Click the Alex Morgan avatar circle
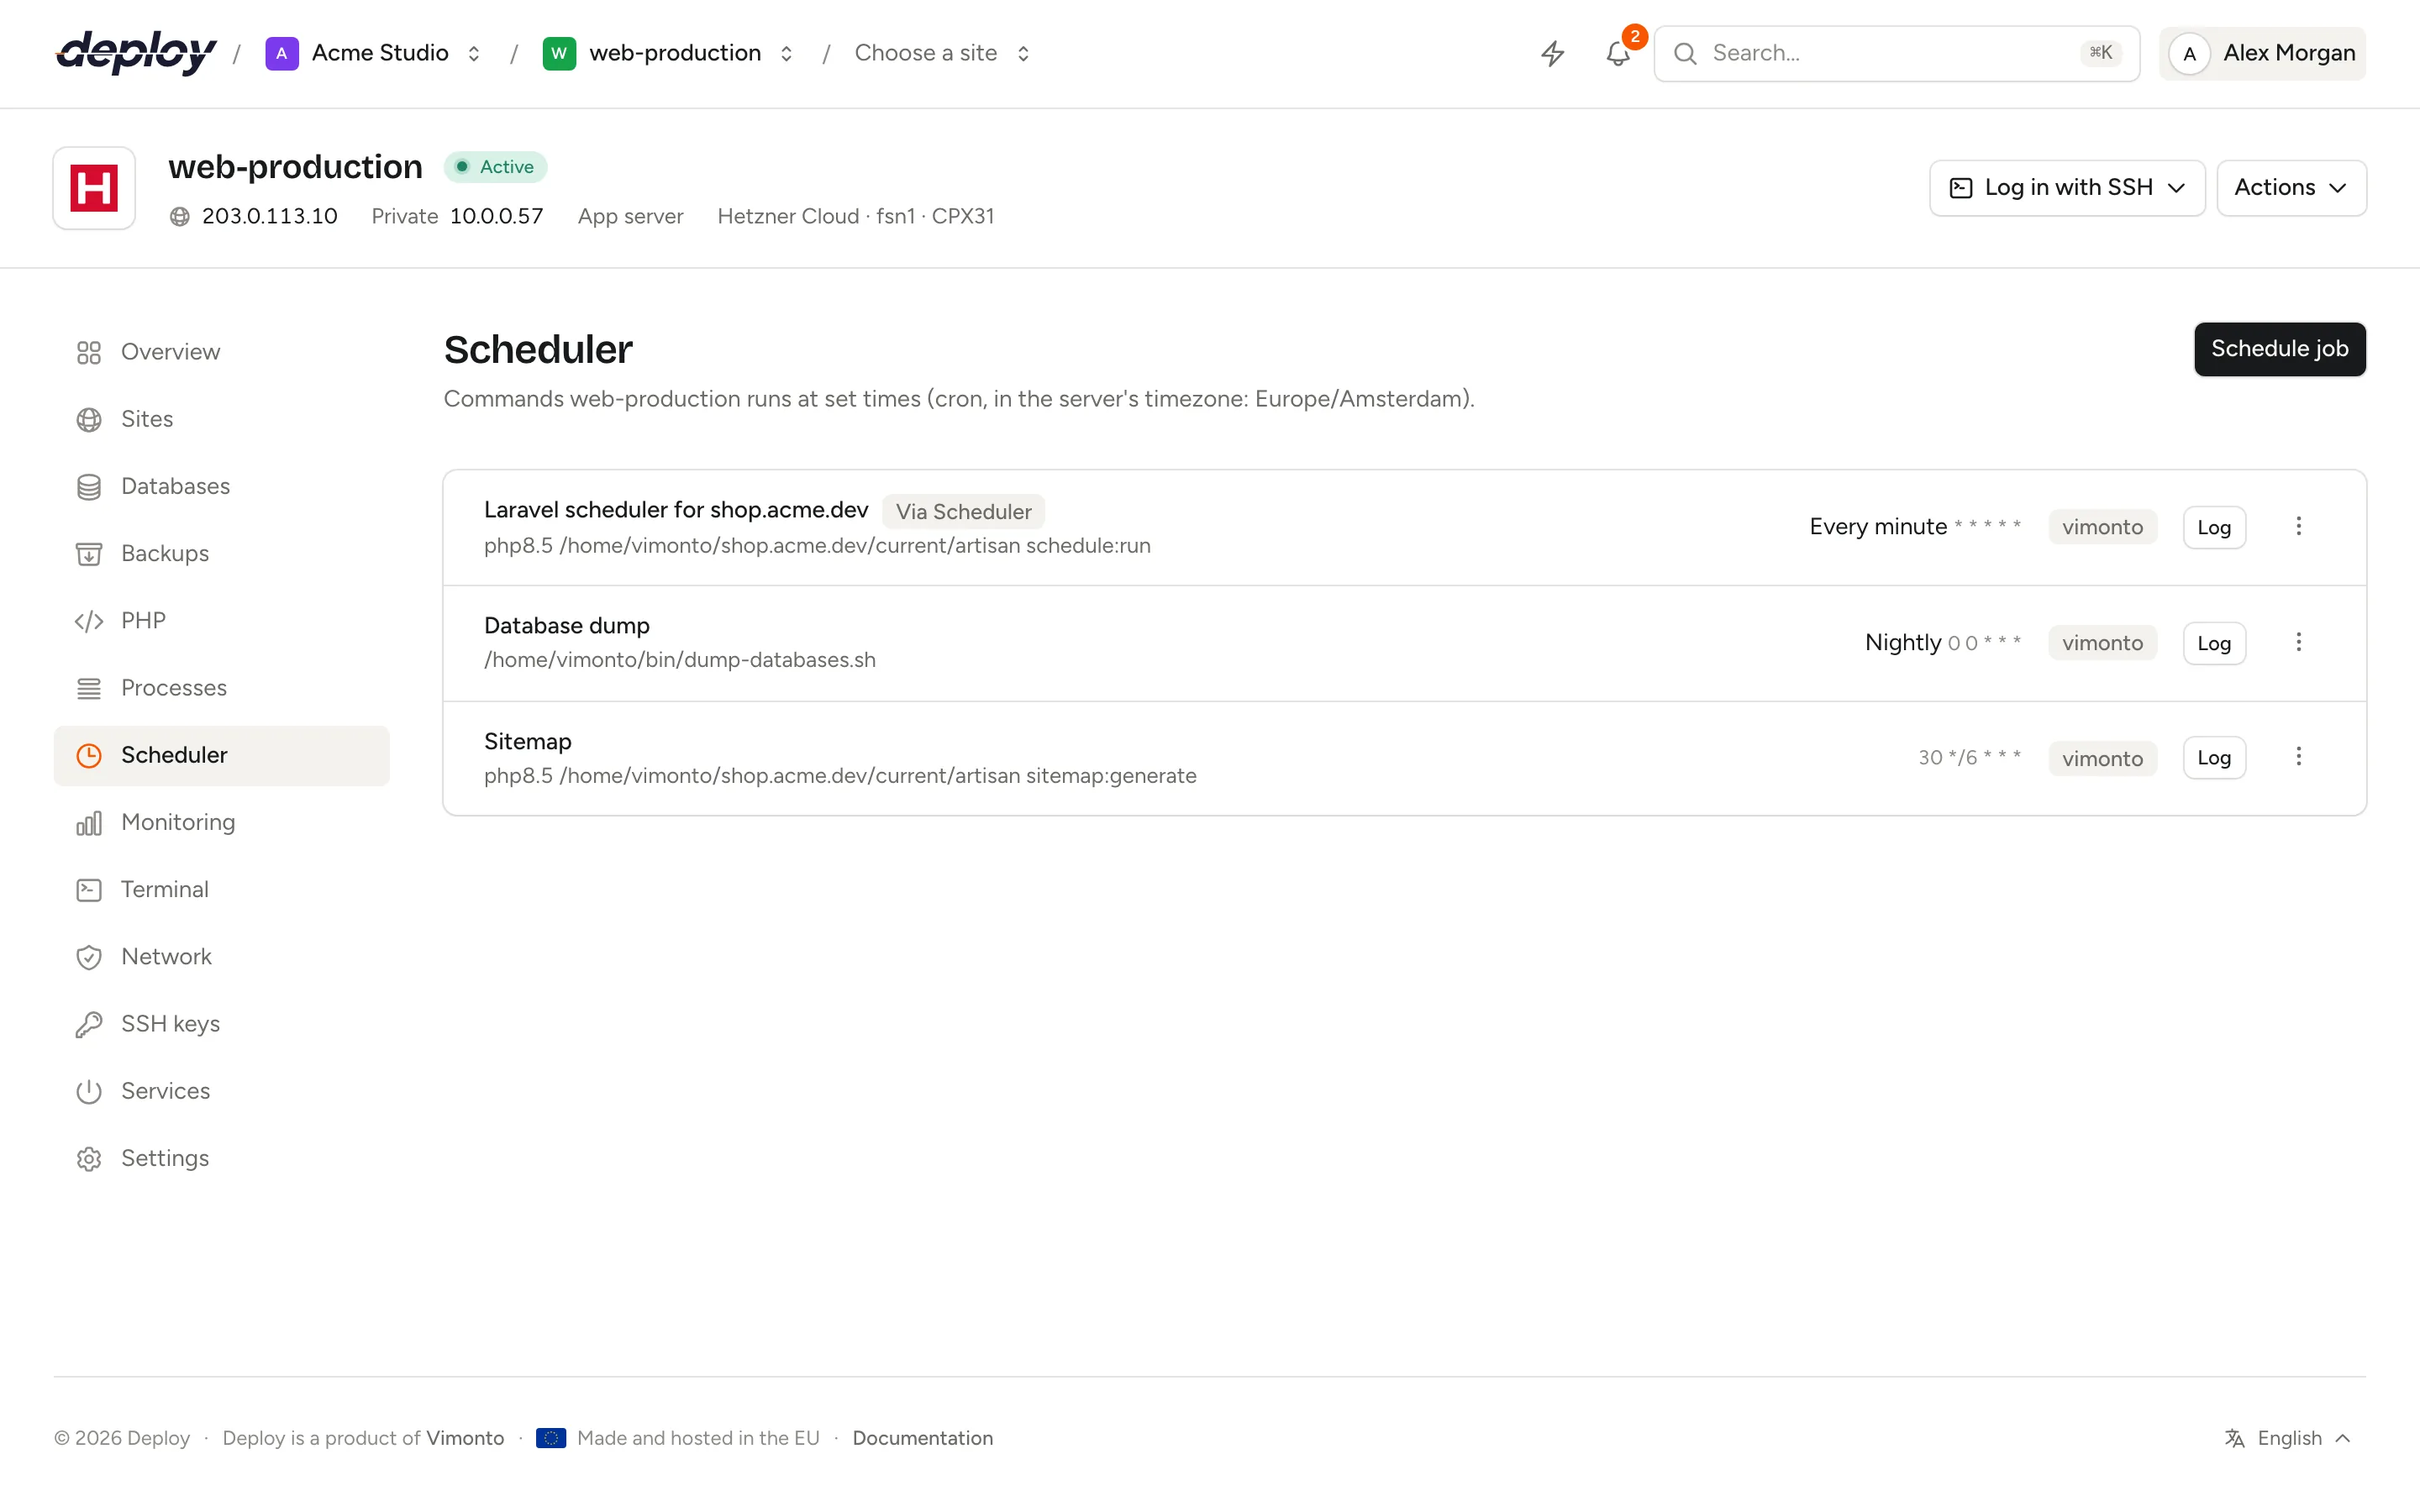The image size is (2420, 1512). click(x=2190, y=53)
